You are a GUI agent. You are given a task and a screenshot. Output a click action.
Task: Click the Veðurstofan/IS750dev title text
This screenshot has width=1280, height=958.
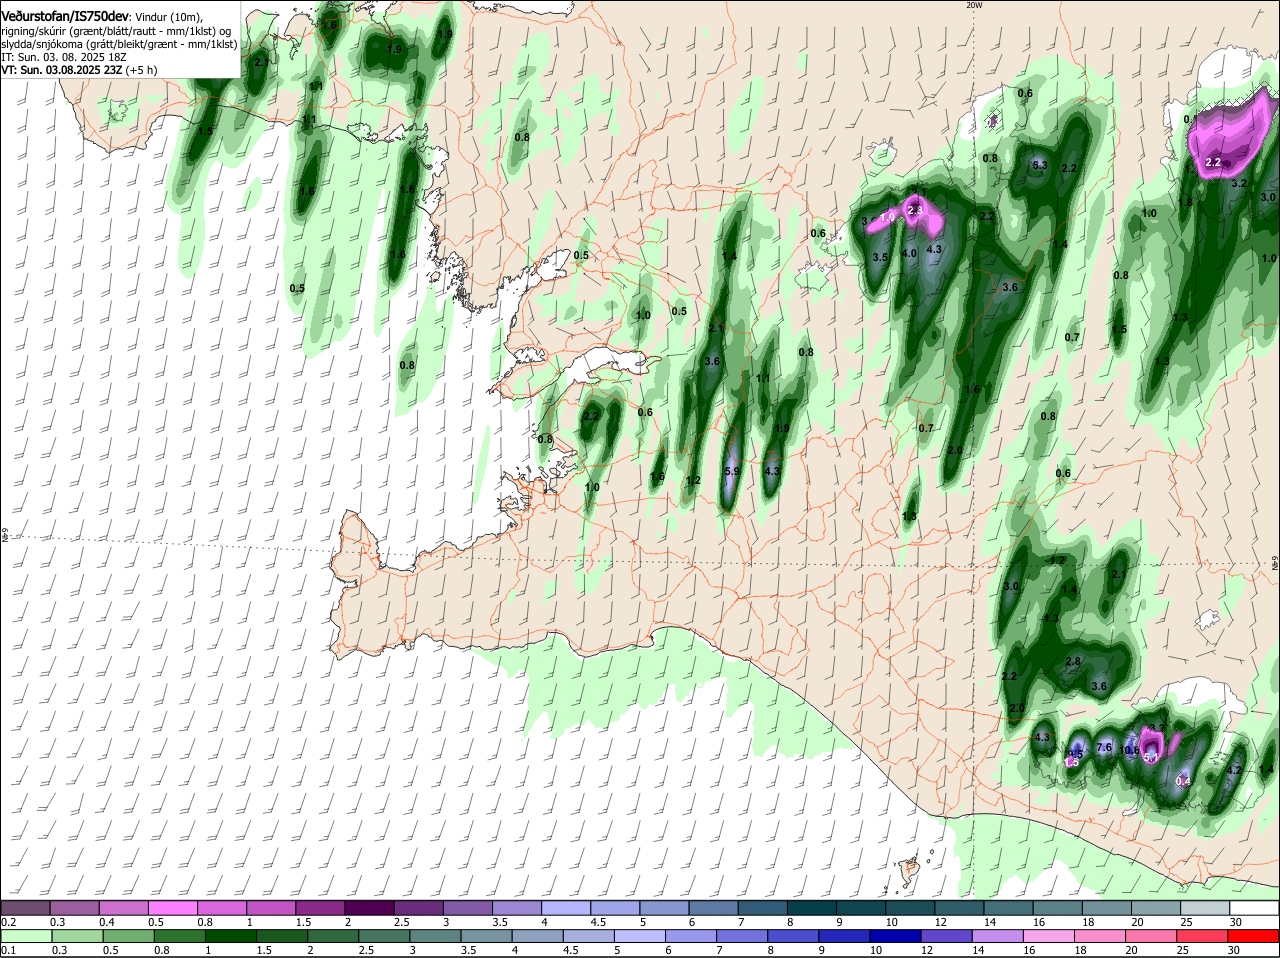[x=65, y=16]
